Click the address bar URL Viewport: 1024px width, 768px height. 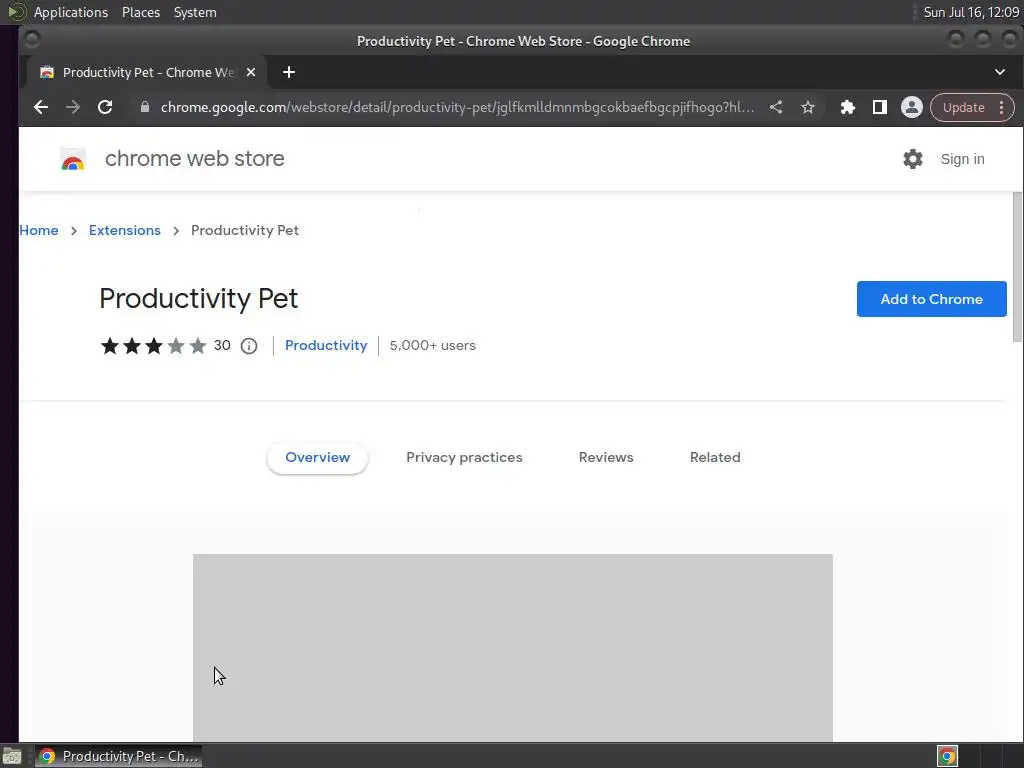point(457,107)
